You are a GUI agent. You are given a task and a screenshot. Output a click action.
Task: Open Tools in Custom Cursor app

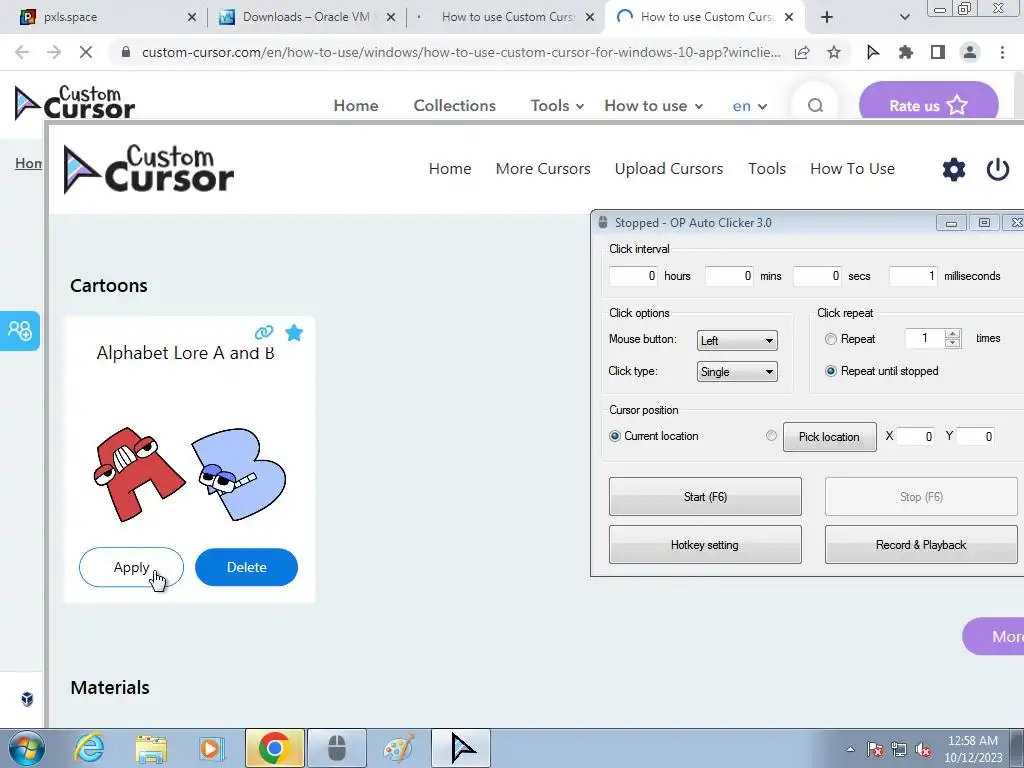point(767,168)
